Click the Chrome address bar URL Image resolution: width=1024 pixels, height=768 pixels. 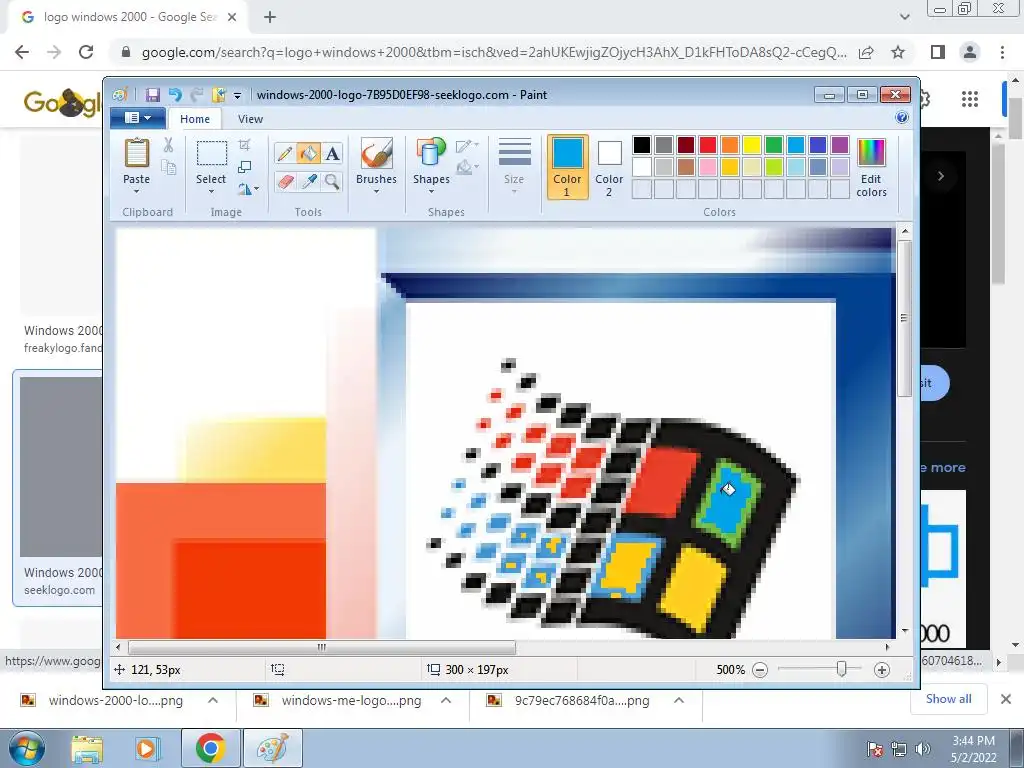pos(494,52)
